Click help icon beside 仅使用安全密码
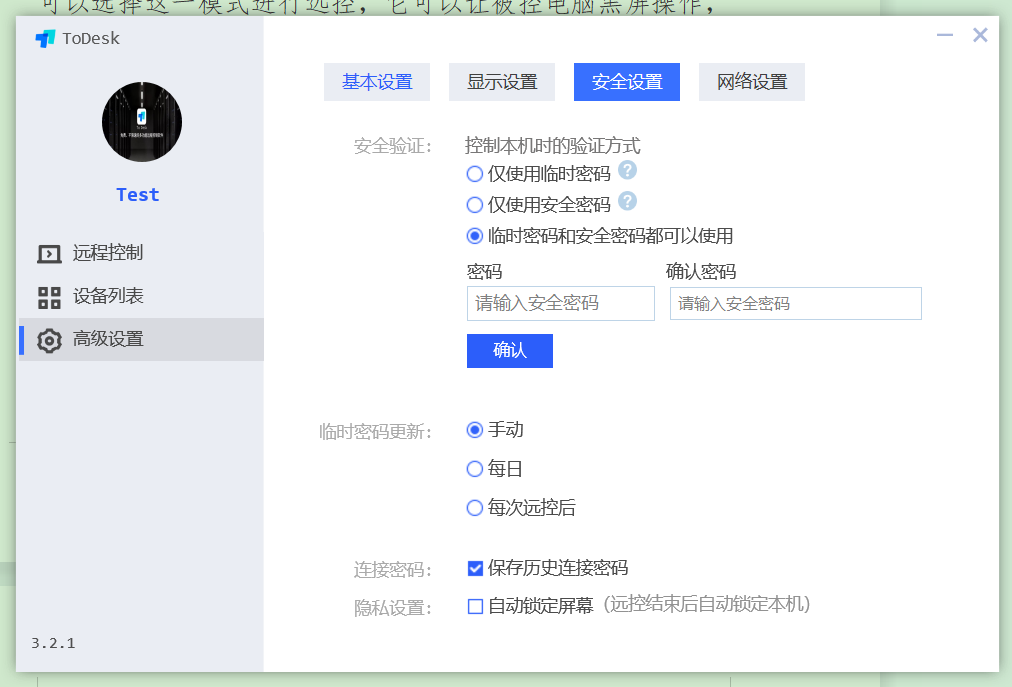The image size is (1012, 687). click(627, 202)
